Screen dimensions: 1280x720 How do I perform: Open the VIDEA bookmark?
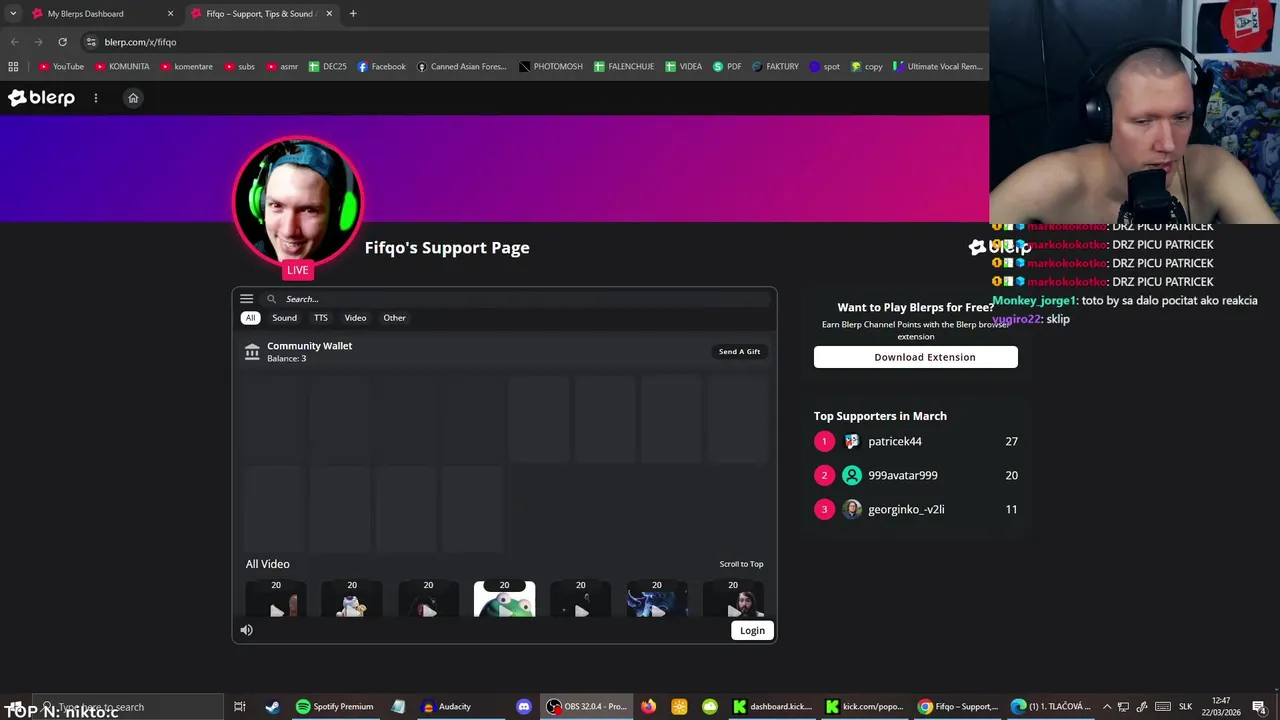tap(684, 67)
